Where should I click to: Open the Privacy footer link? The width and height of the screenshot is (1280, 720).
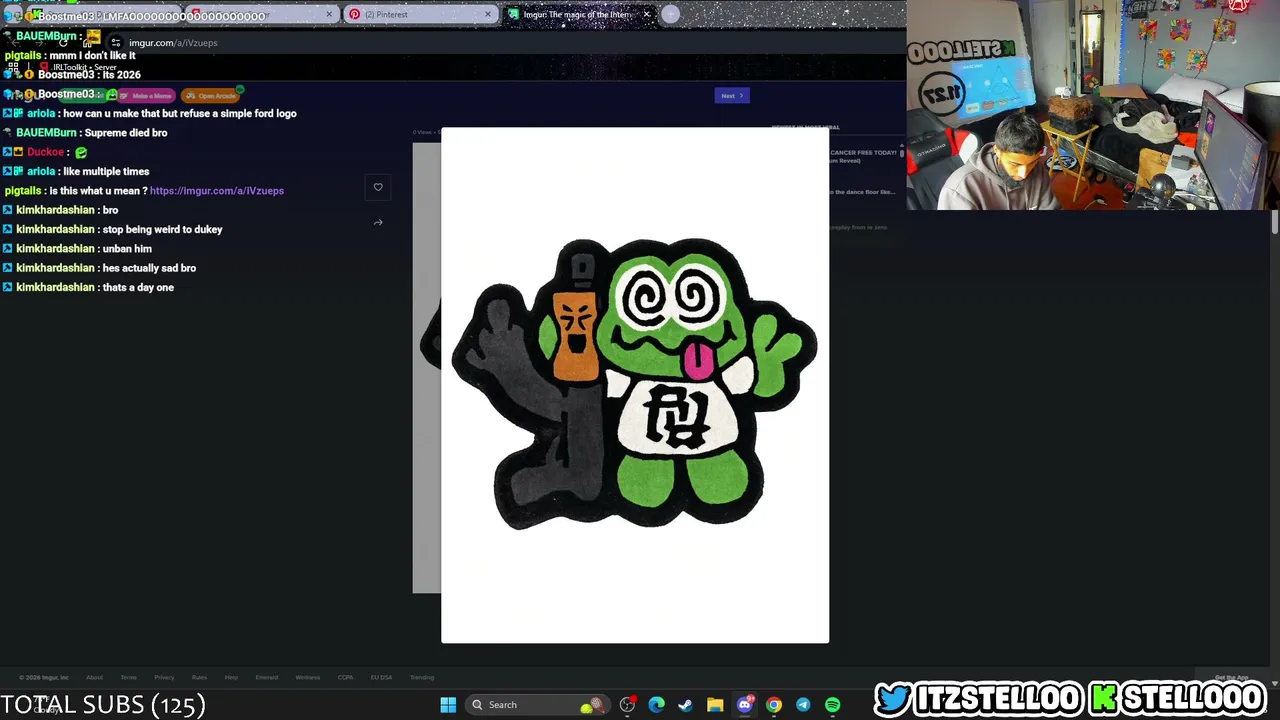(x=164, y=678)
